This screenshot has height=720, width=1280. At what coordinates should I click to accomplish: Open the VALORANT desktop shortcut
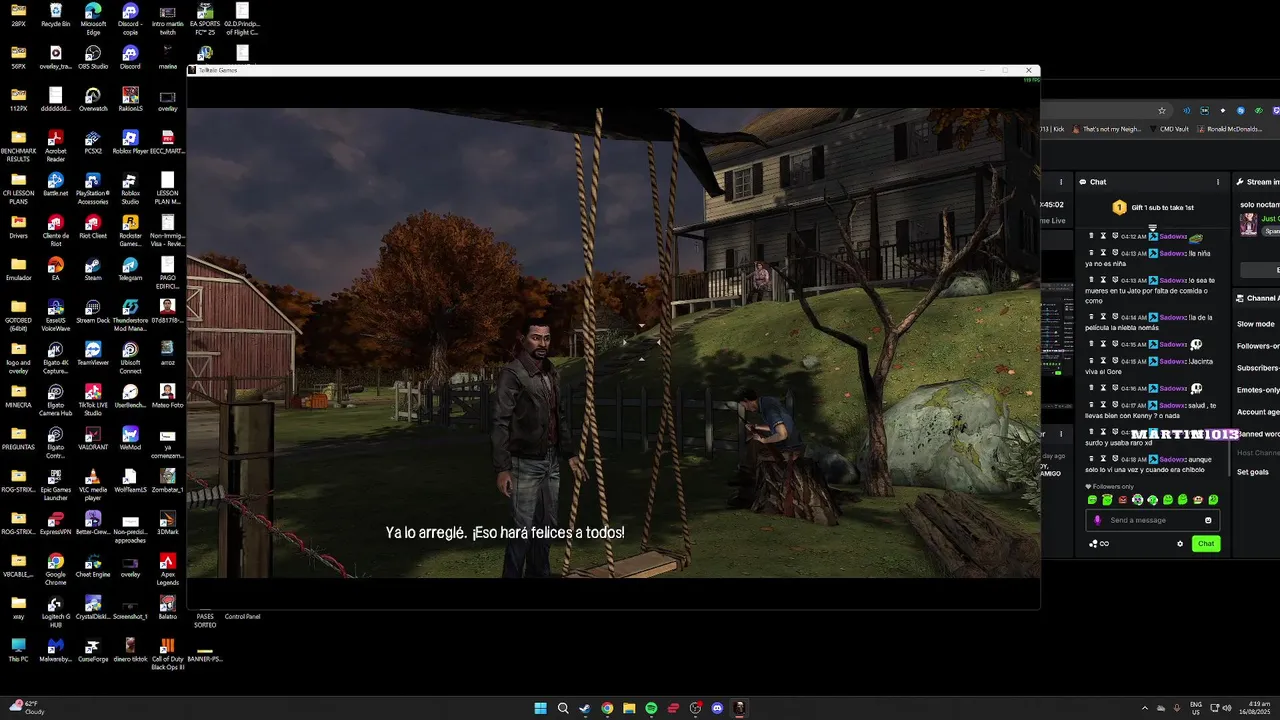click(x=93, y=438)
